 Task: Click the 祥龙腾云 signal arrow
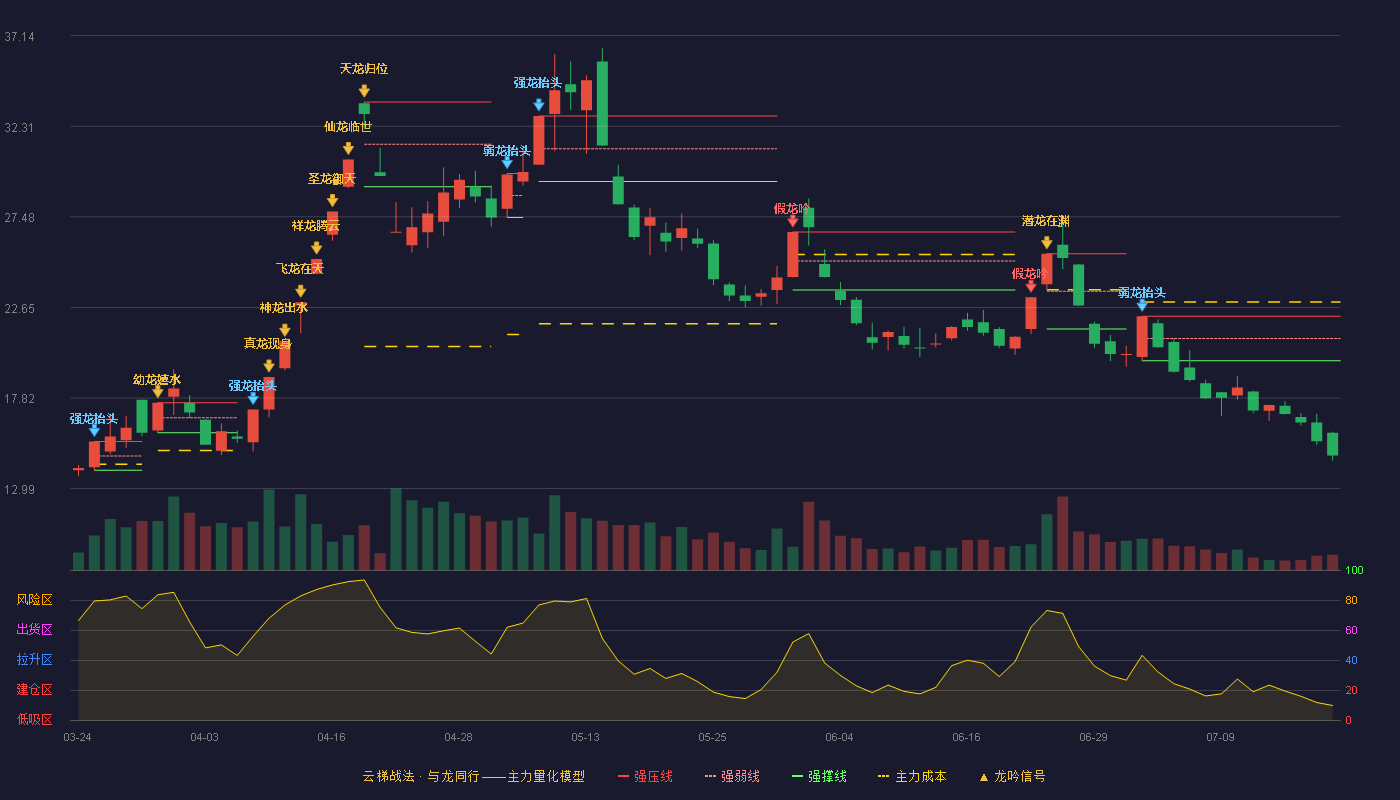pos(316,247)
